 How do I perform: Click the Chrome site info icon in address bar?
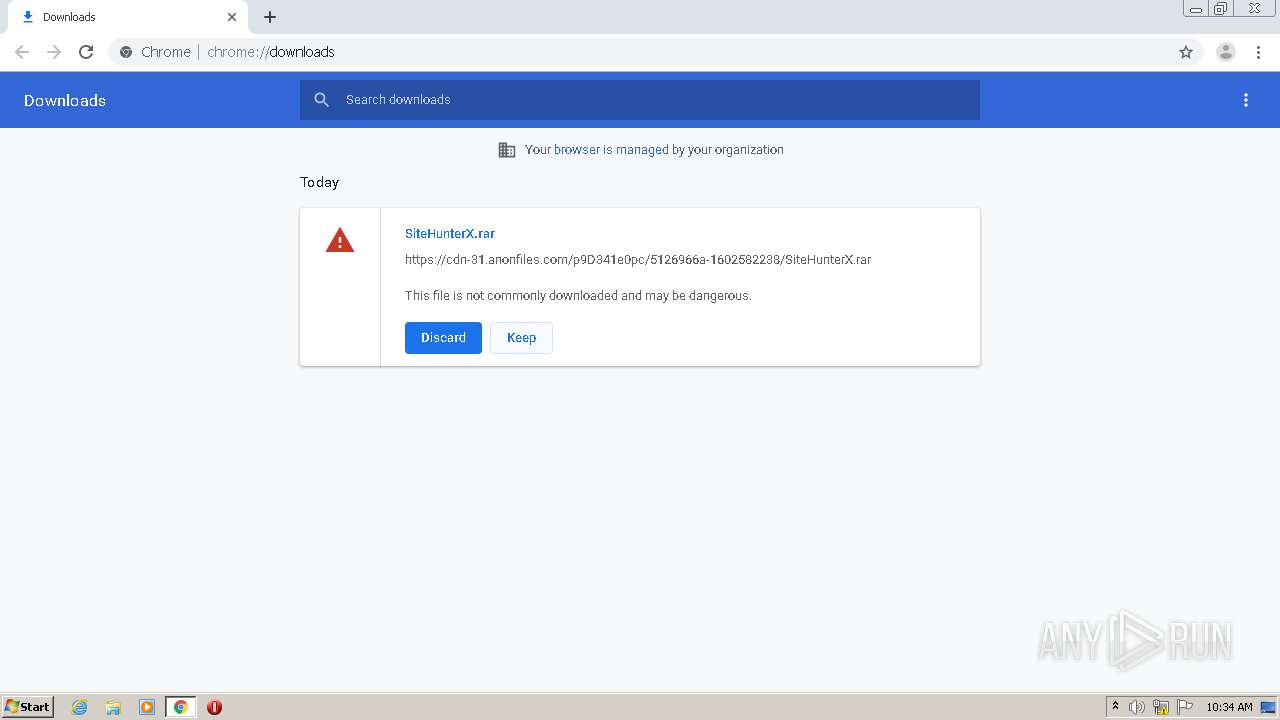[x=126, y=52]
